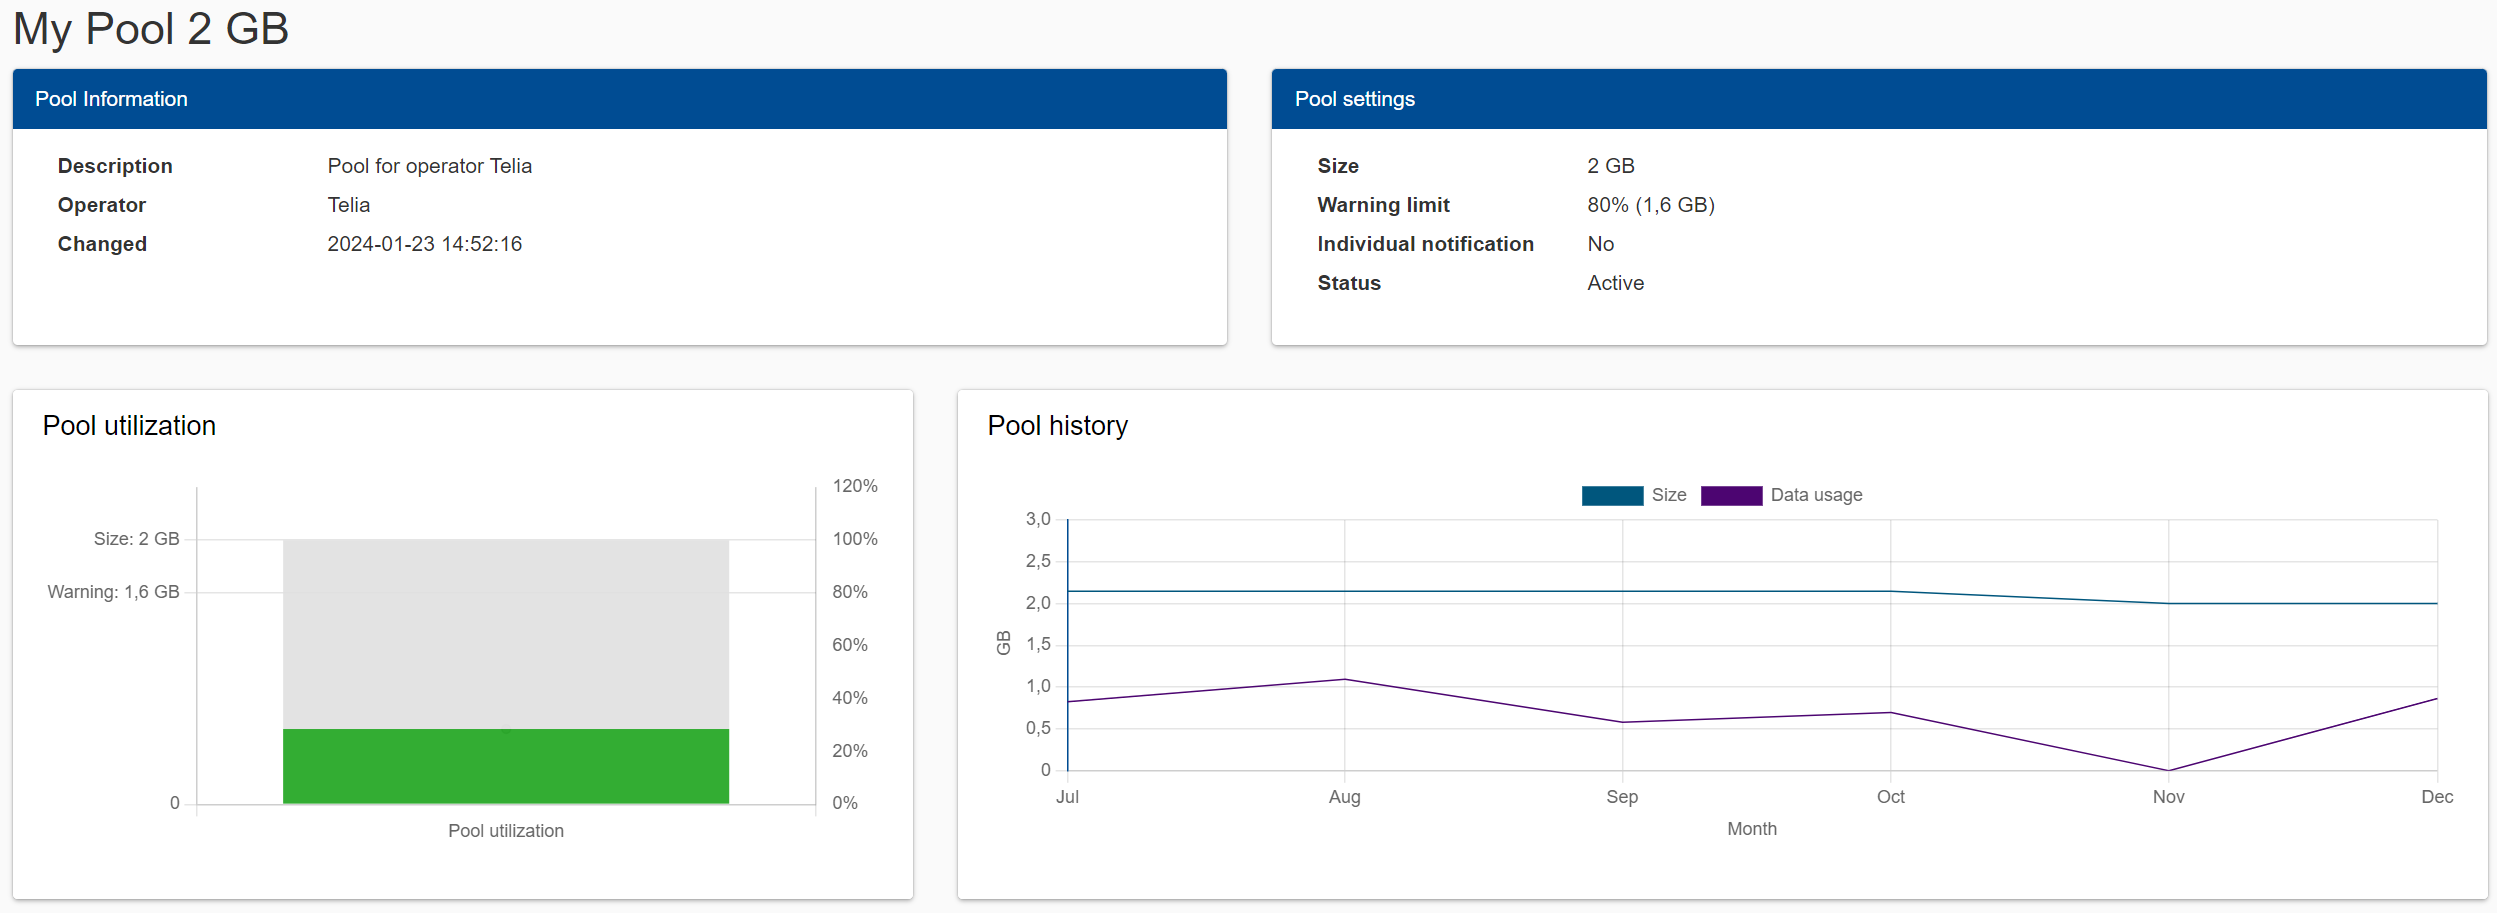Click the Pool history chart heading

(x=1057, y=426)
